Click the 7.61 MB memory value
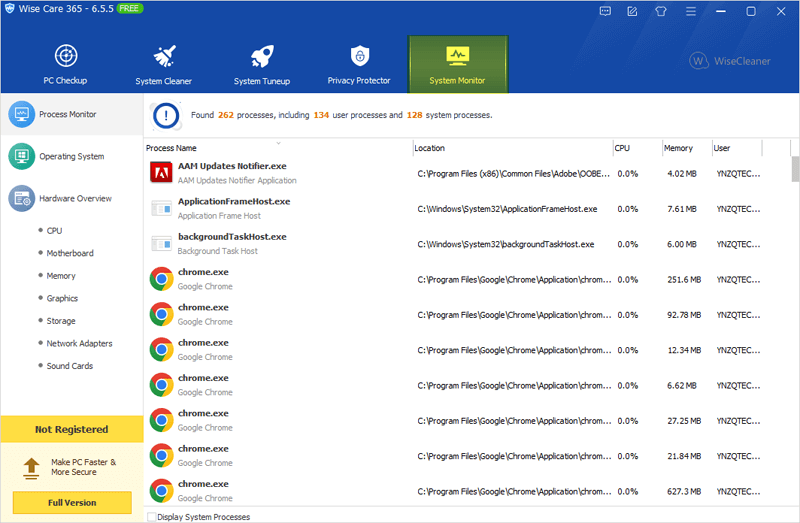 click(x=682, y=209)
